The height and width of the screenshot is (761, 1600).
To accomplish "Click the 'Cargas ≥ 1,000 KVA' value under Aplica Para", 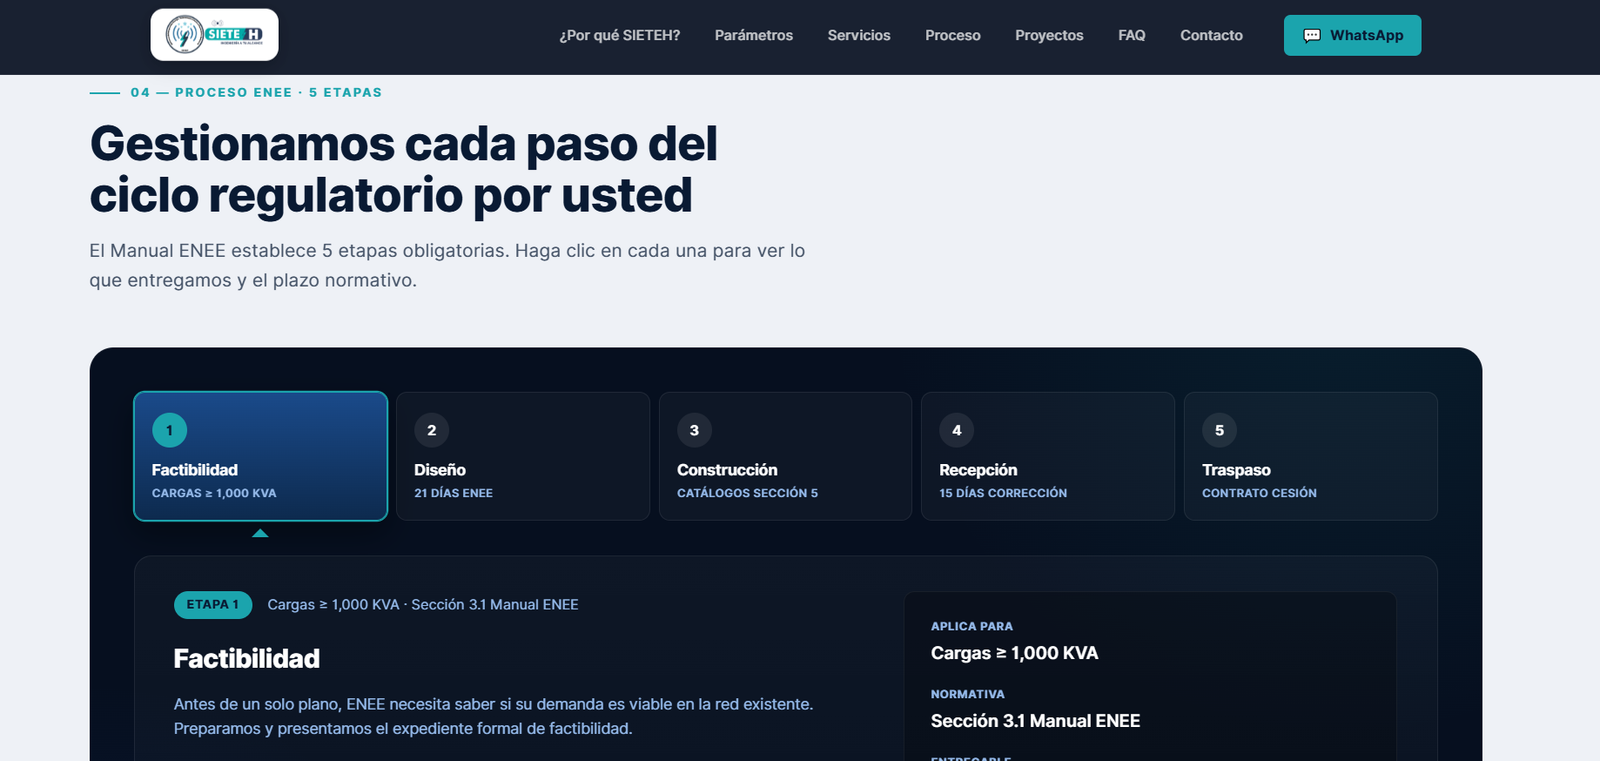I will [1014, 653].
